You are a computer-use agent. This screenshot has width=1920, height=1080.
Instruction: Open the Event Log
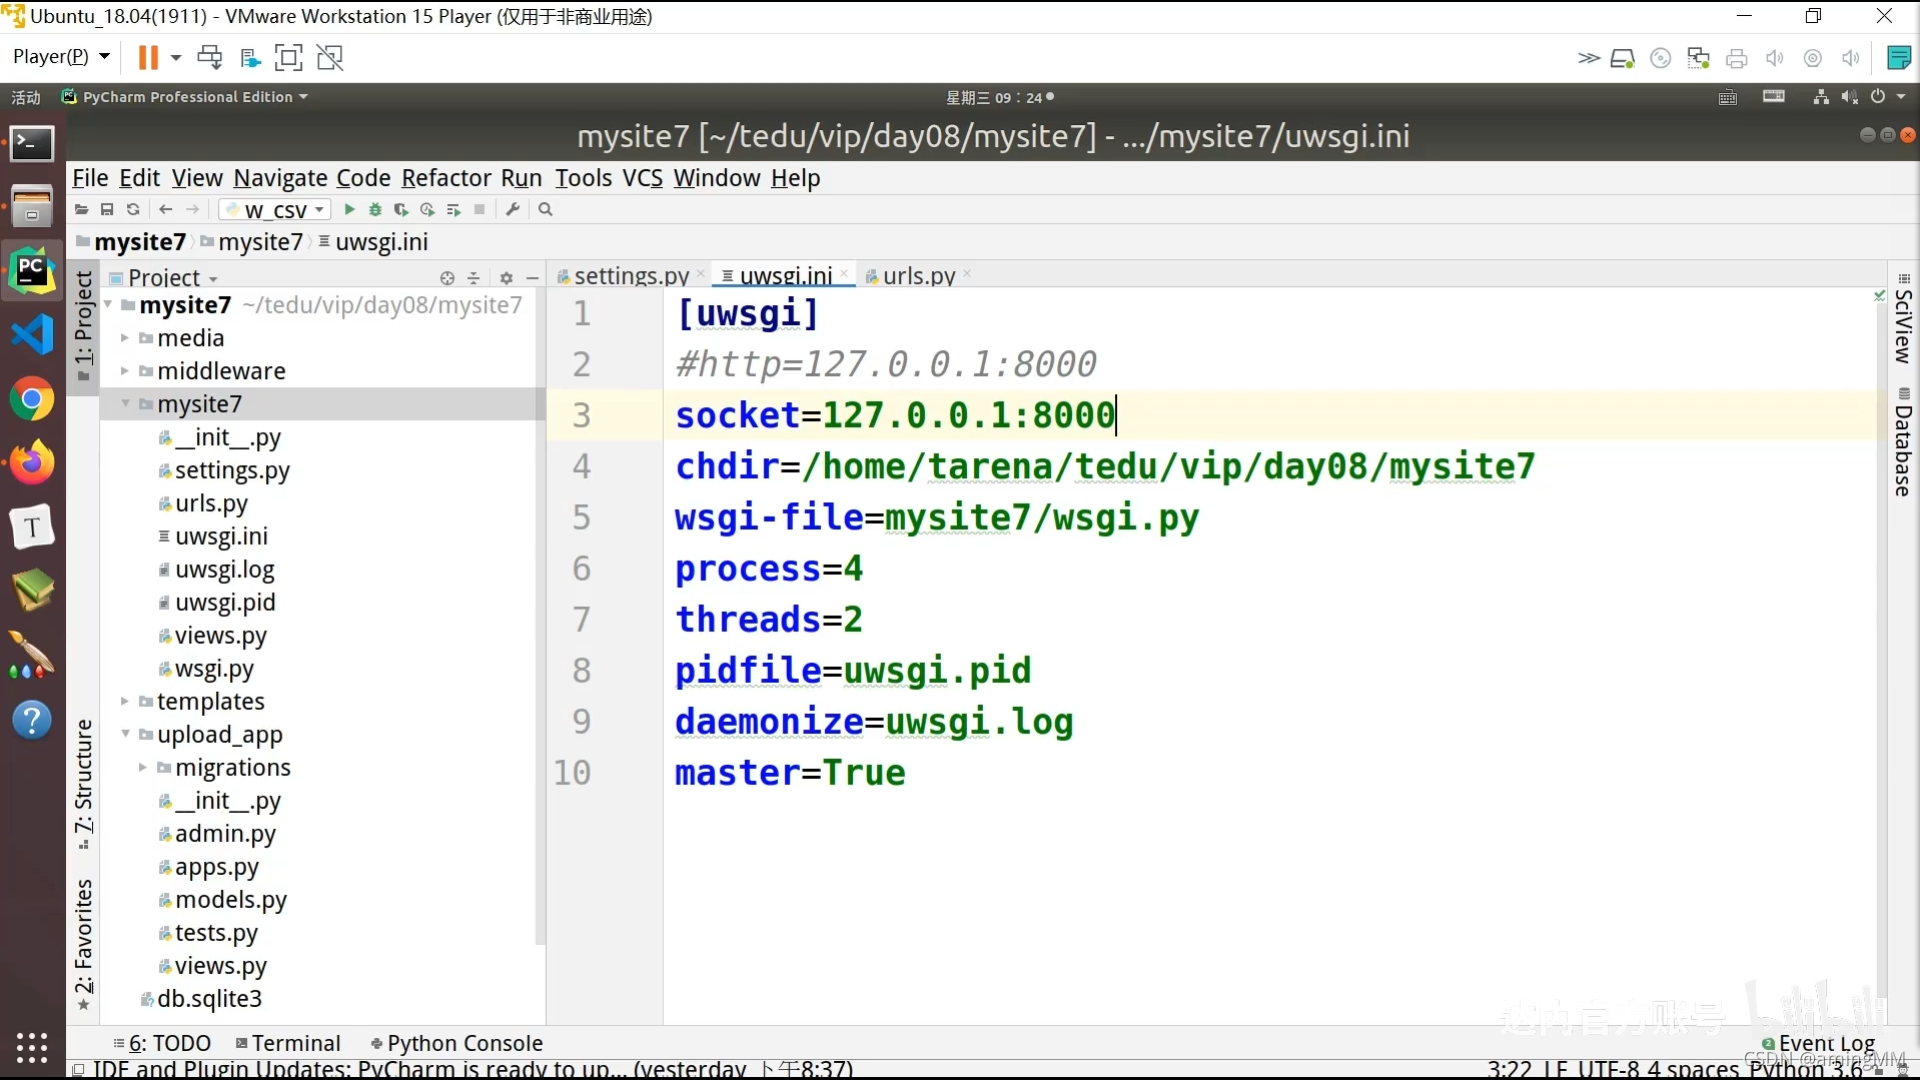coord(1826,1043)
